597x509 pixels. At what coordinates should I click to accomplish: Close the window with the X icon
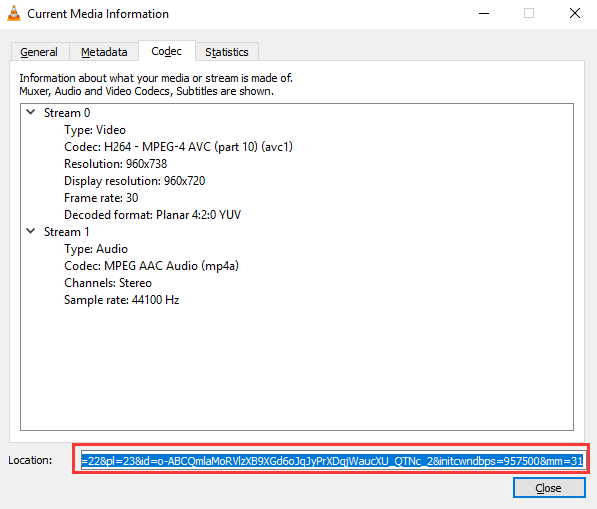[575, 13]
